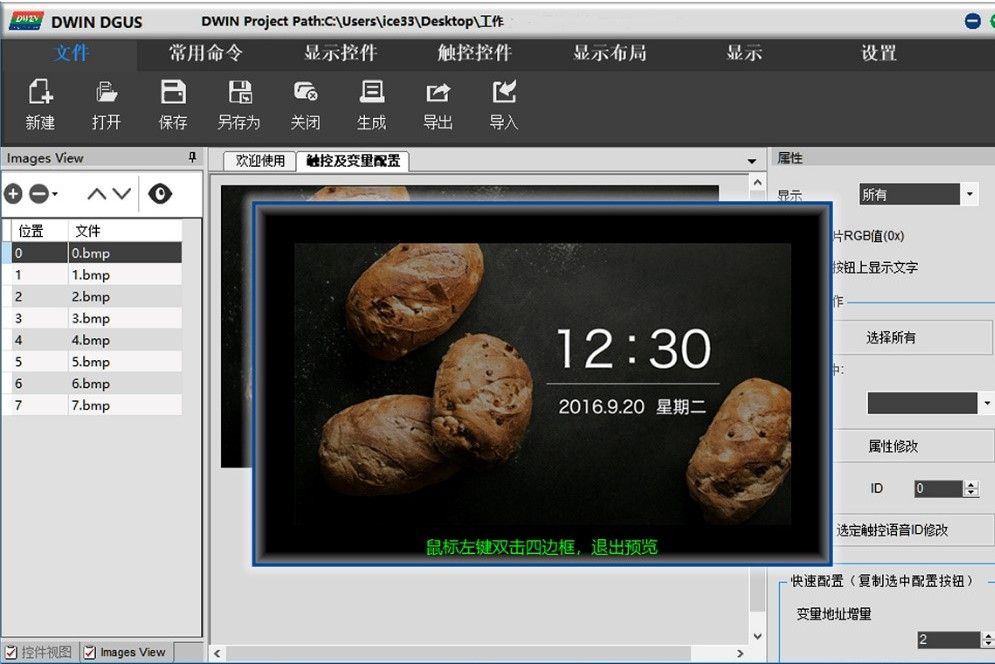The height and width of the screenshot is (664, 995).
Task: Generate config with 生成 icon
Action: pos(372,92)
